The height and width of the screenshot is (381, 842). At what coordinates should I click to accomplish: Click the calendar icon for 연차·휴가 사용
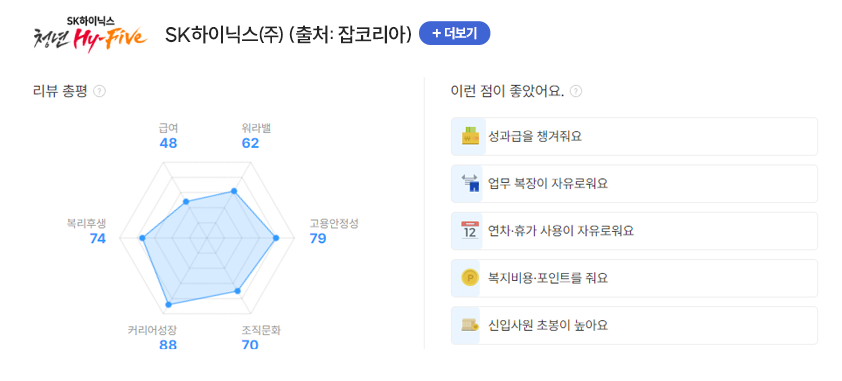tap(469, 231)
